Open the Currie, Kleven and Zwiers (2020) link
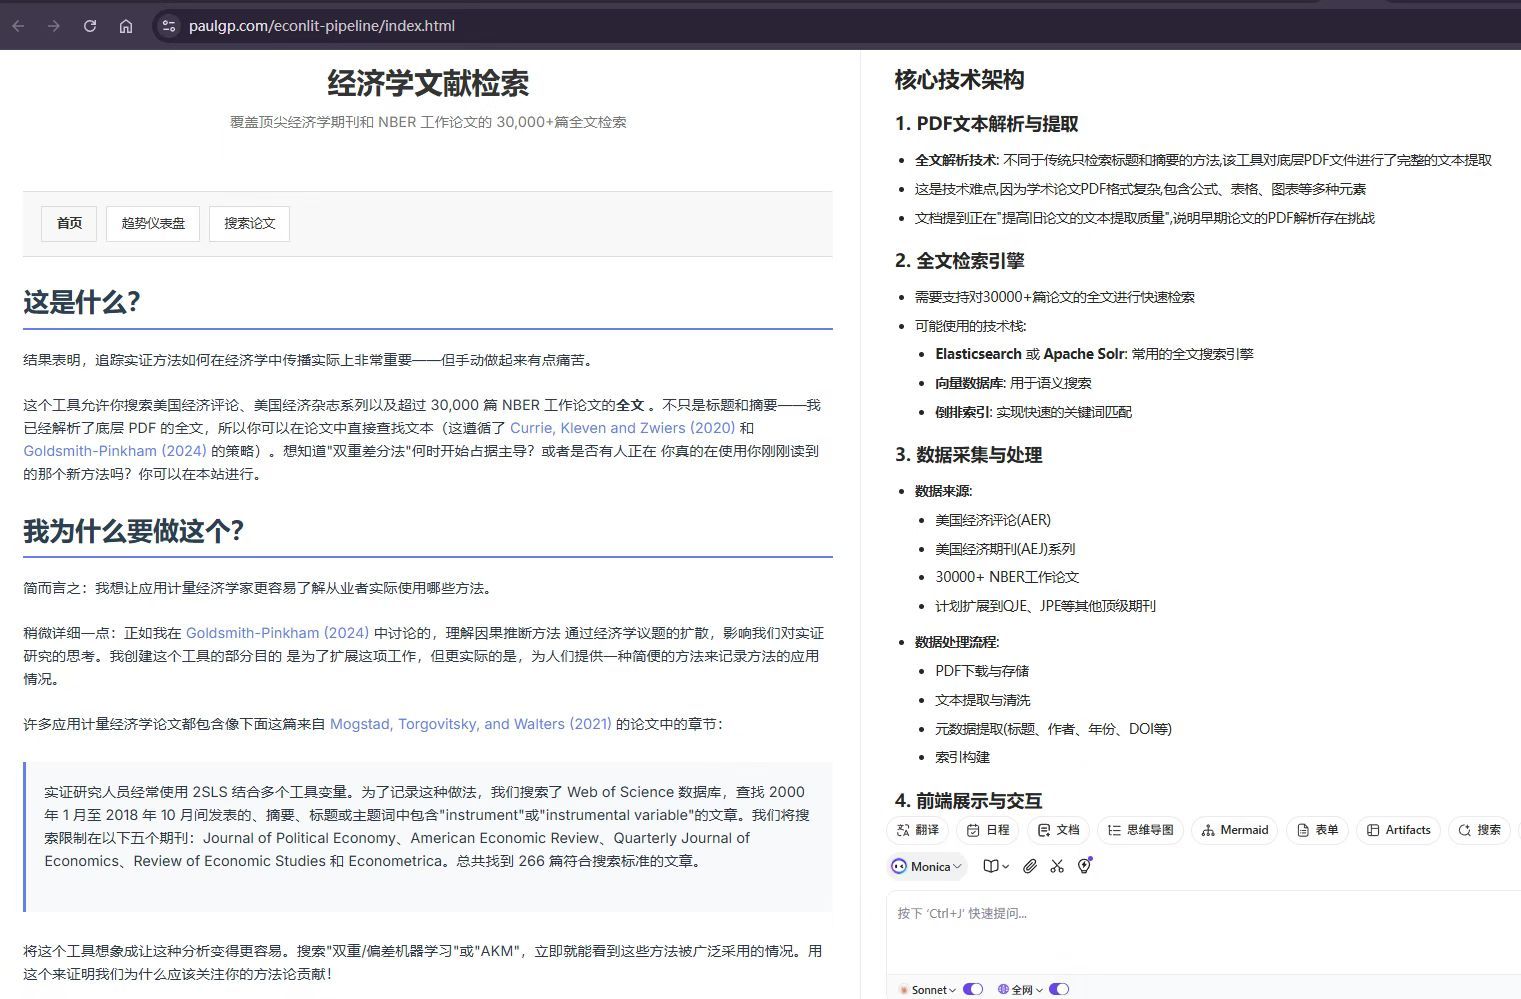Viewport: 1521px width, 999px height. pyautogui.click(x=622, y=428)
